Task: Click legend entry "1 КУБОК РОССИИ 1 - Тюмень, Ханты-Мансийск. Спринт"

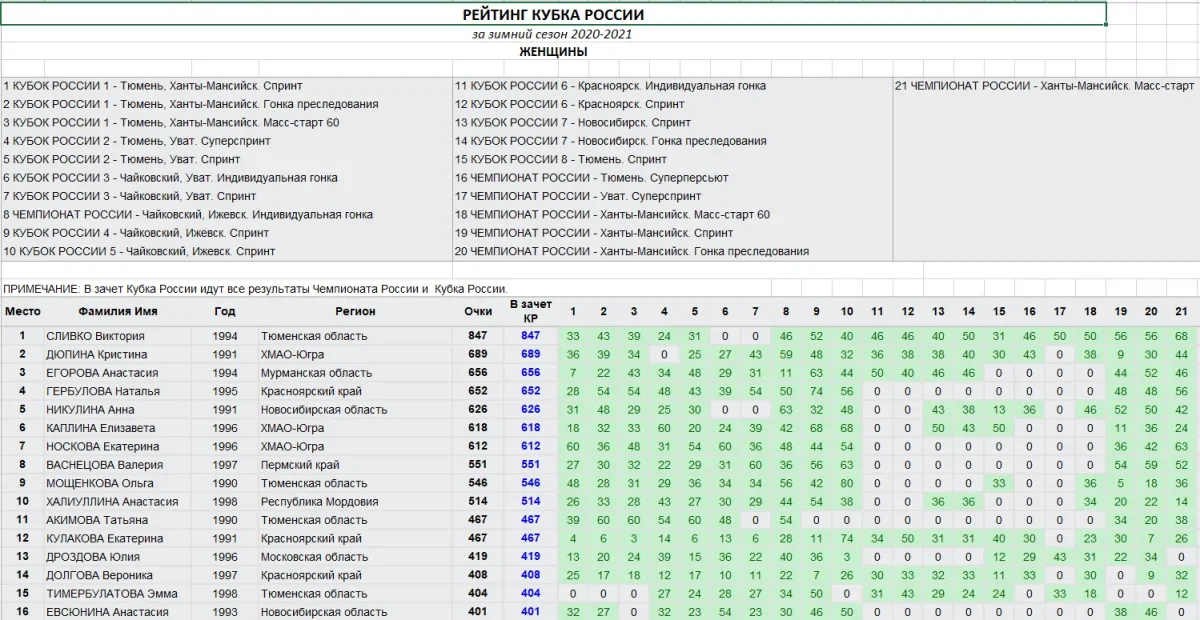Action: pyautogui.click(x=153, y=86)
